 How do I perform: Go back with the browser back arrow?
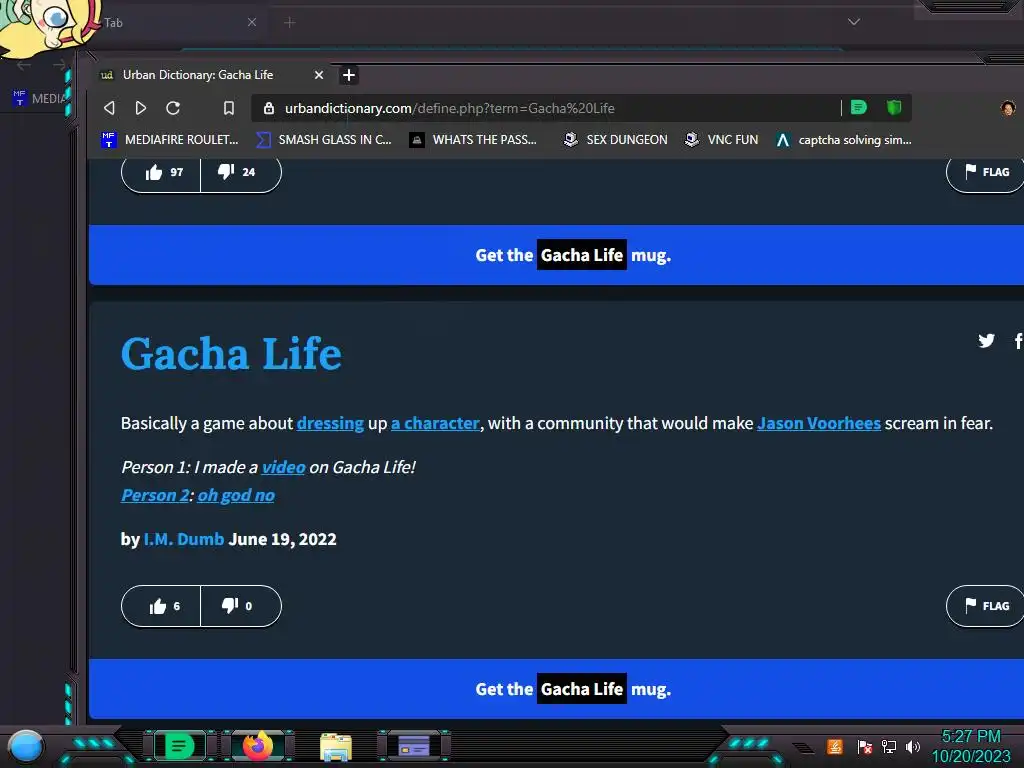[109, 108]
